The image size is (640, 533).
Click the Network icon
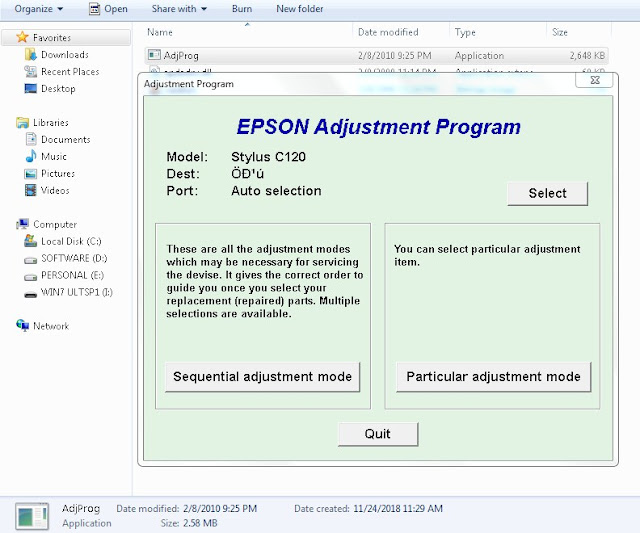tap(22, 325)
